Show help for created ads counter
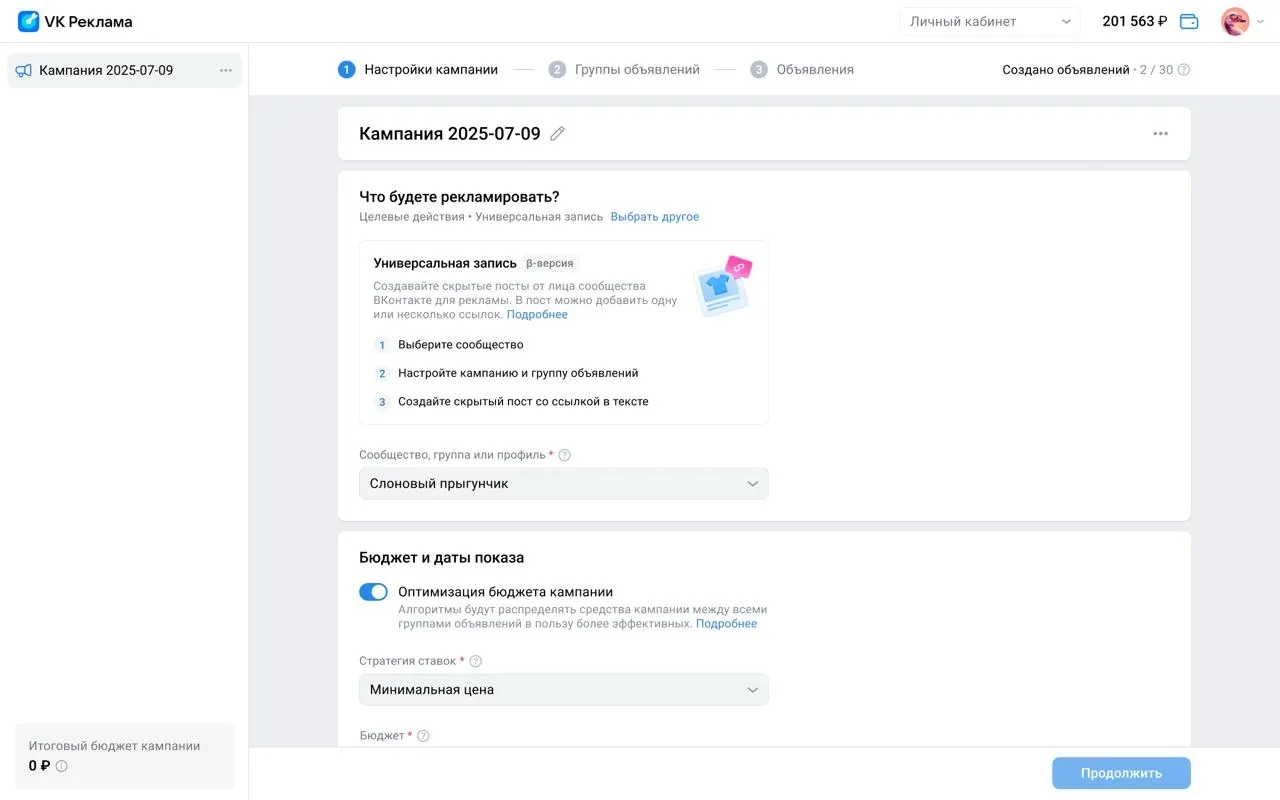1280x800 pixels. click(x=1184, y=70)
